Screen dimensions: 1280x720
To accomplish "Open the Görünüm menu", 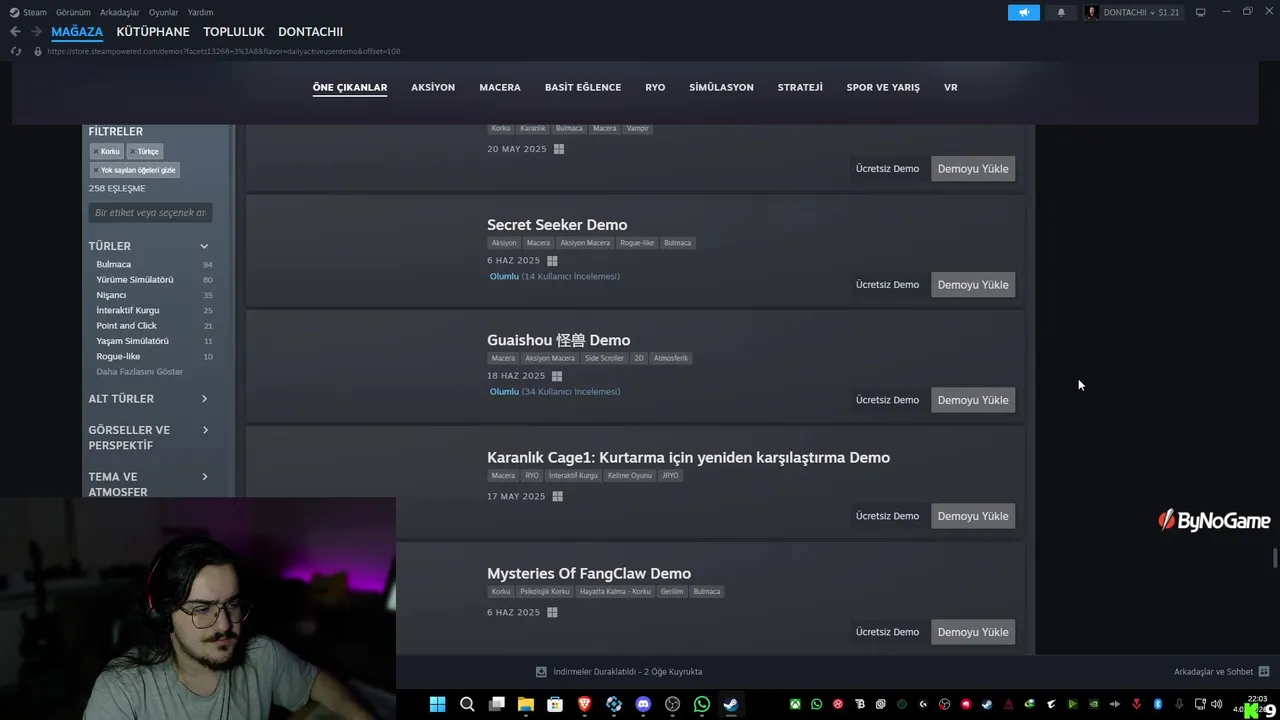I will click(73, 12).
